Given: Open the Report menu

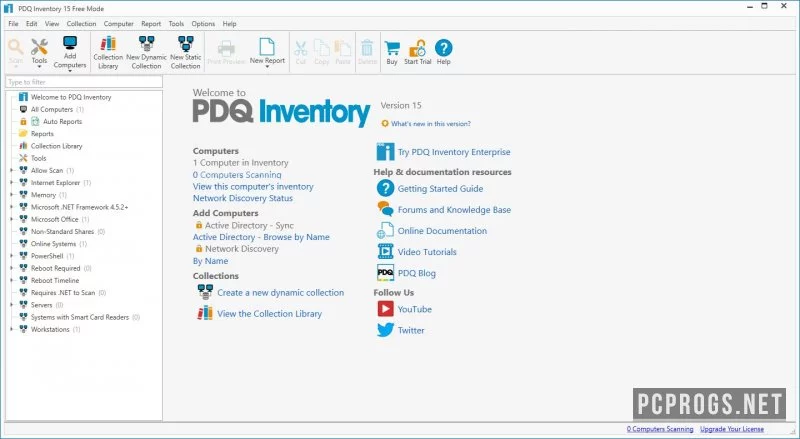Looking at the screenshot, I should tap(151, 23).
